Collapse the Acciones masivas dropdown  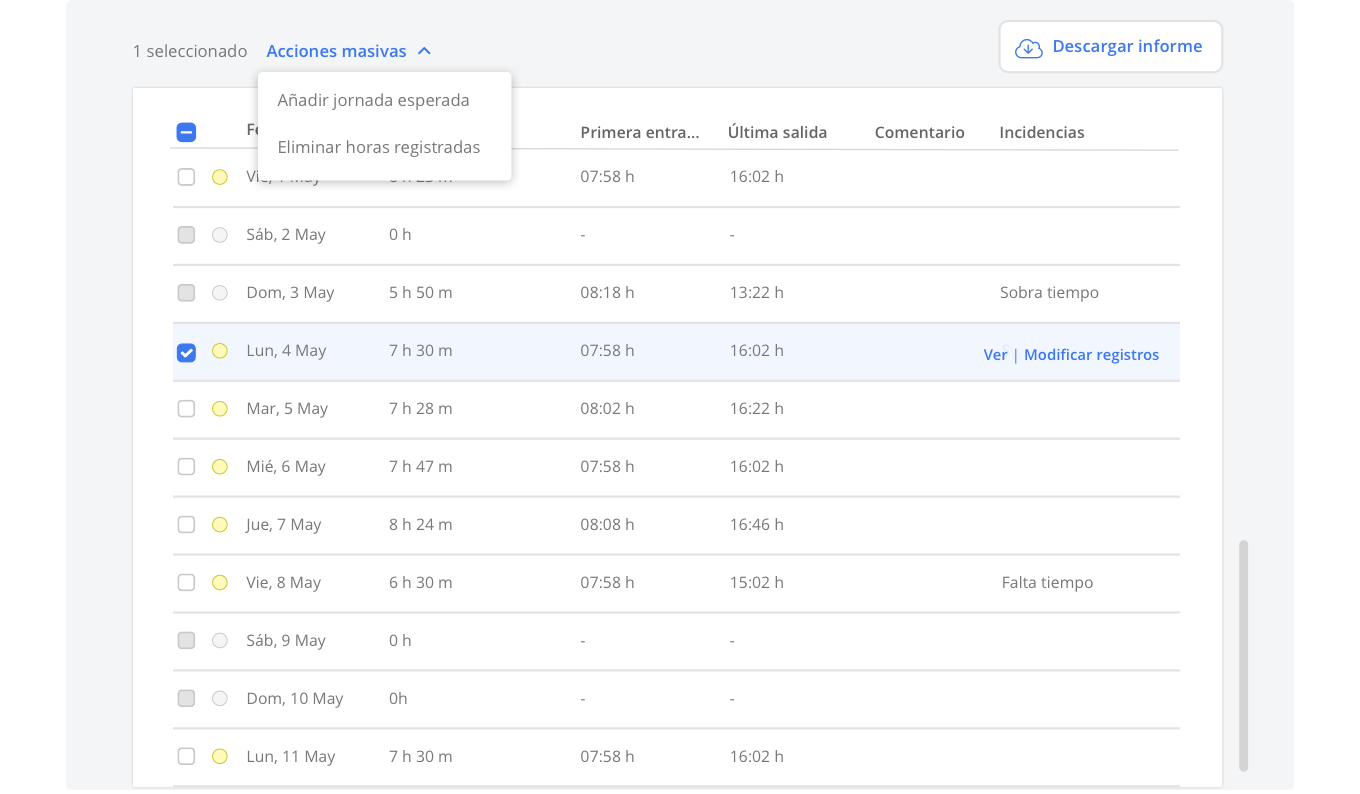click(x=348, y=51)
